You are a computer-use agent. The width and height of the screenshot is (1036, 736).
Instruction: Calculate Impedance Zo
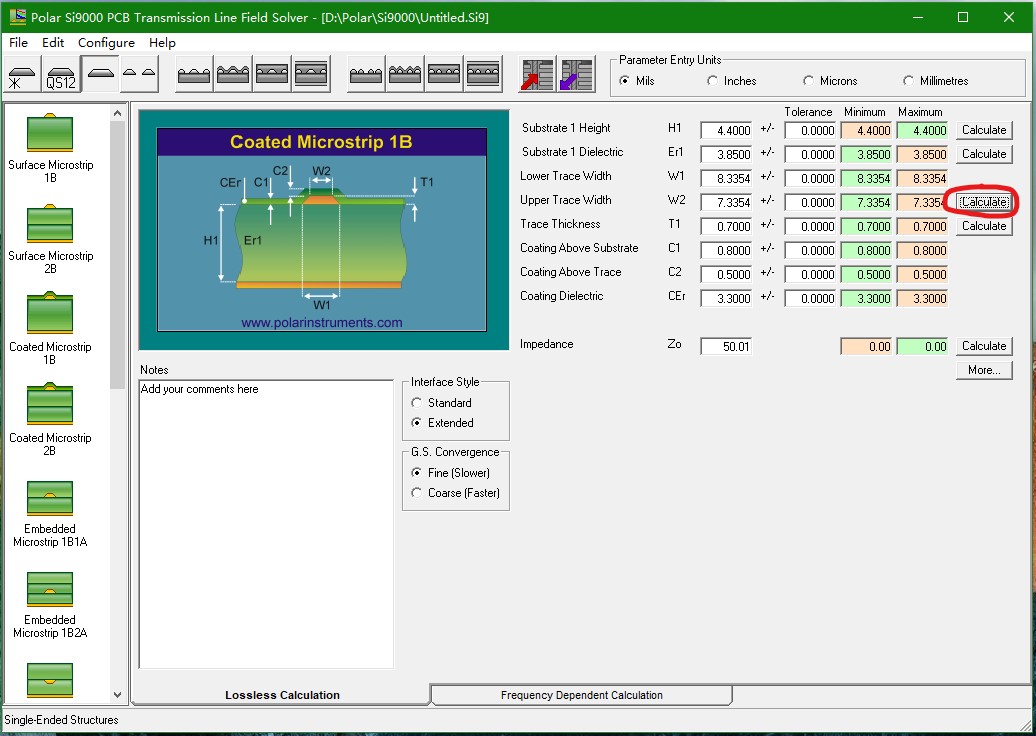984,346
